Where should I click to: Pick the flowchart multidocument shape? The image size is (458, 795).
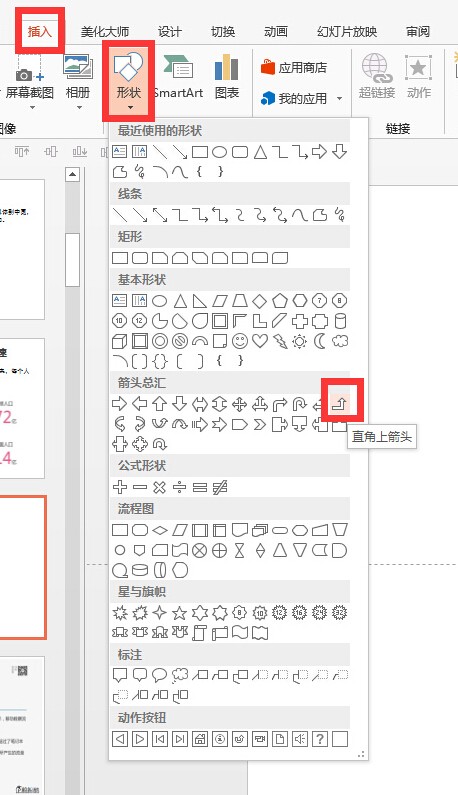pyautogui.click(x=260, y=530)
